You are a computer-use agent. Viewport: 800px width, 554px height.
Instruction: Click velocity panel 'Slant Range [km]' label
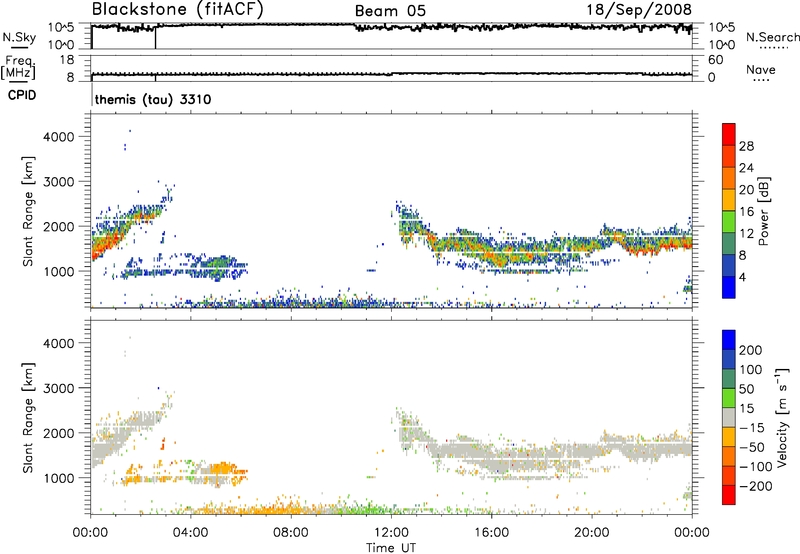point(28,417)
